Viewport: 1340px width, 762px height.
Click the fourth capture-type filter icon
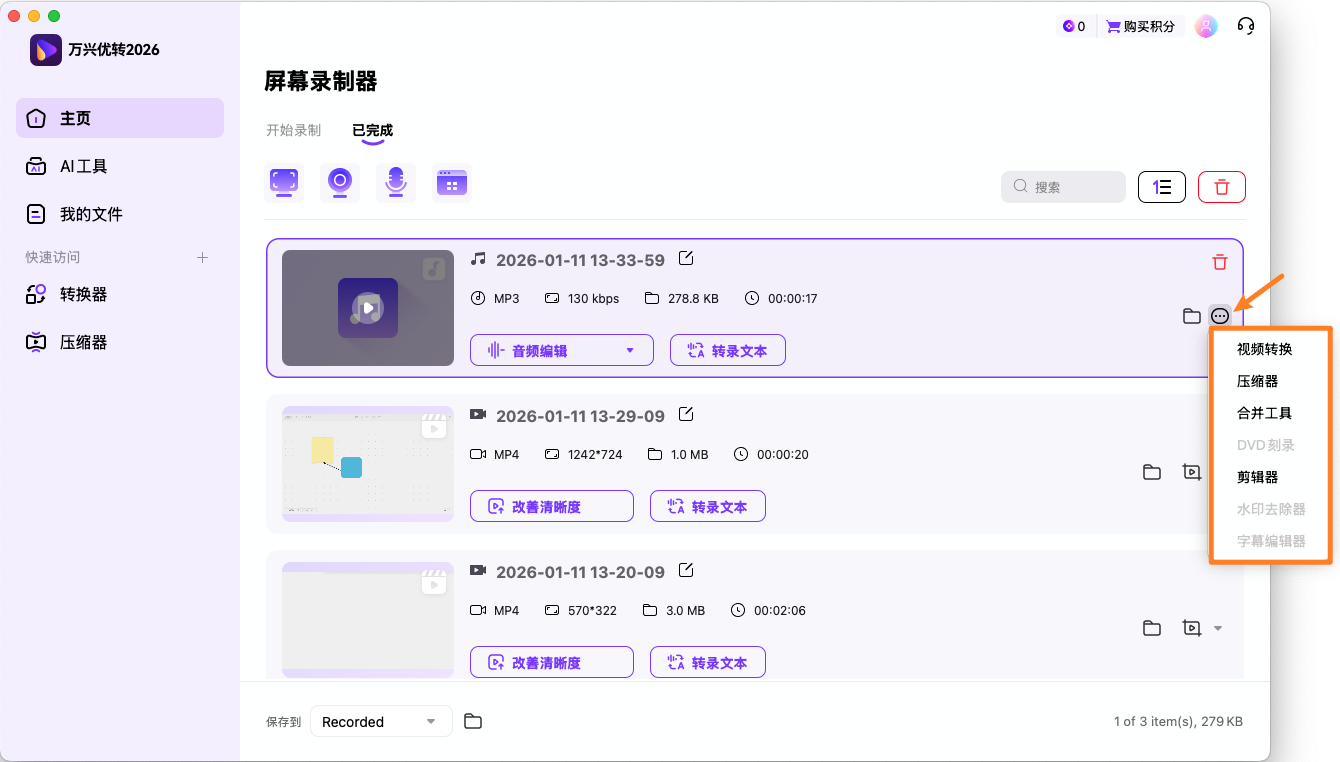point(452,182)
